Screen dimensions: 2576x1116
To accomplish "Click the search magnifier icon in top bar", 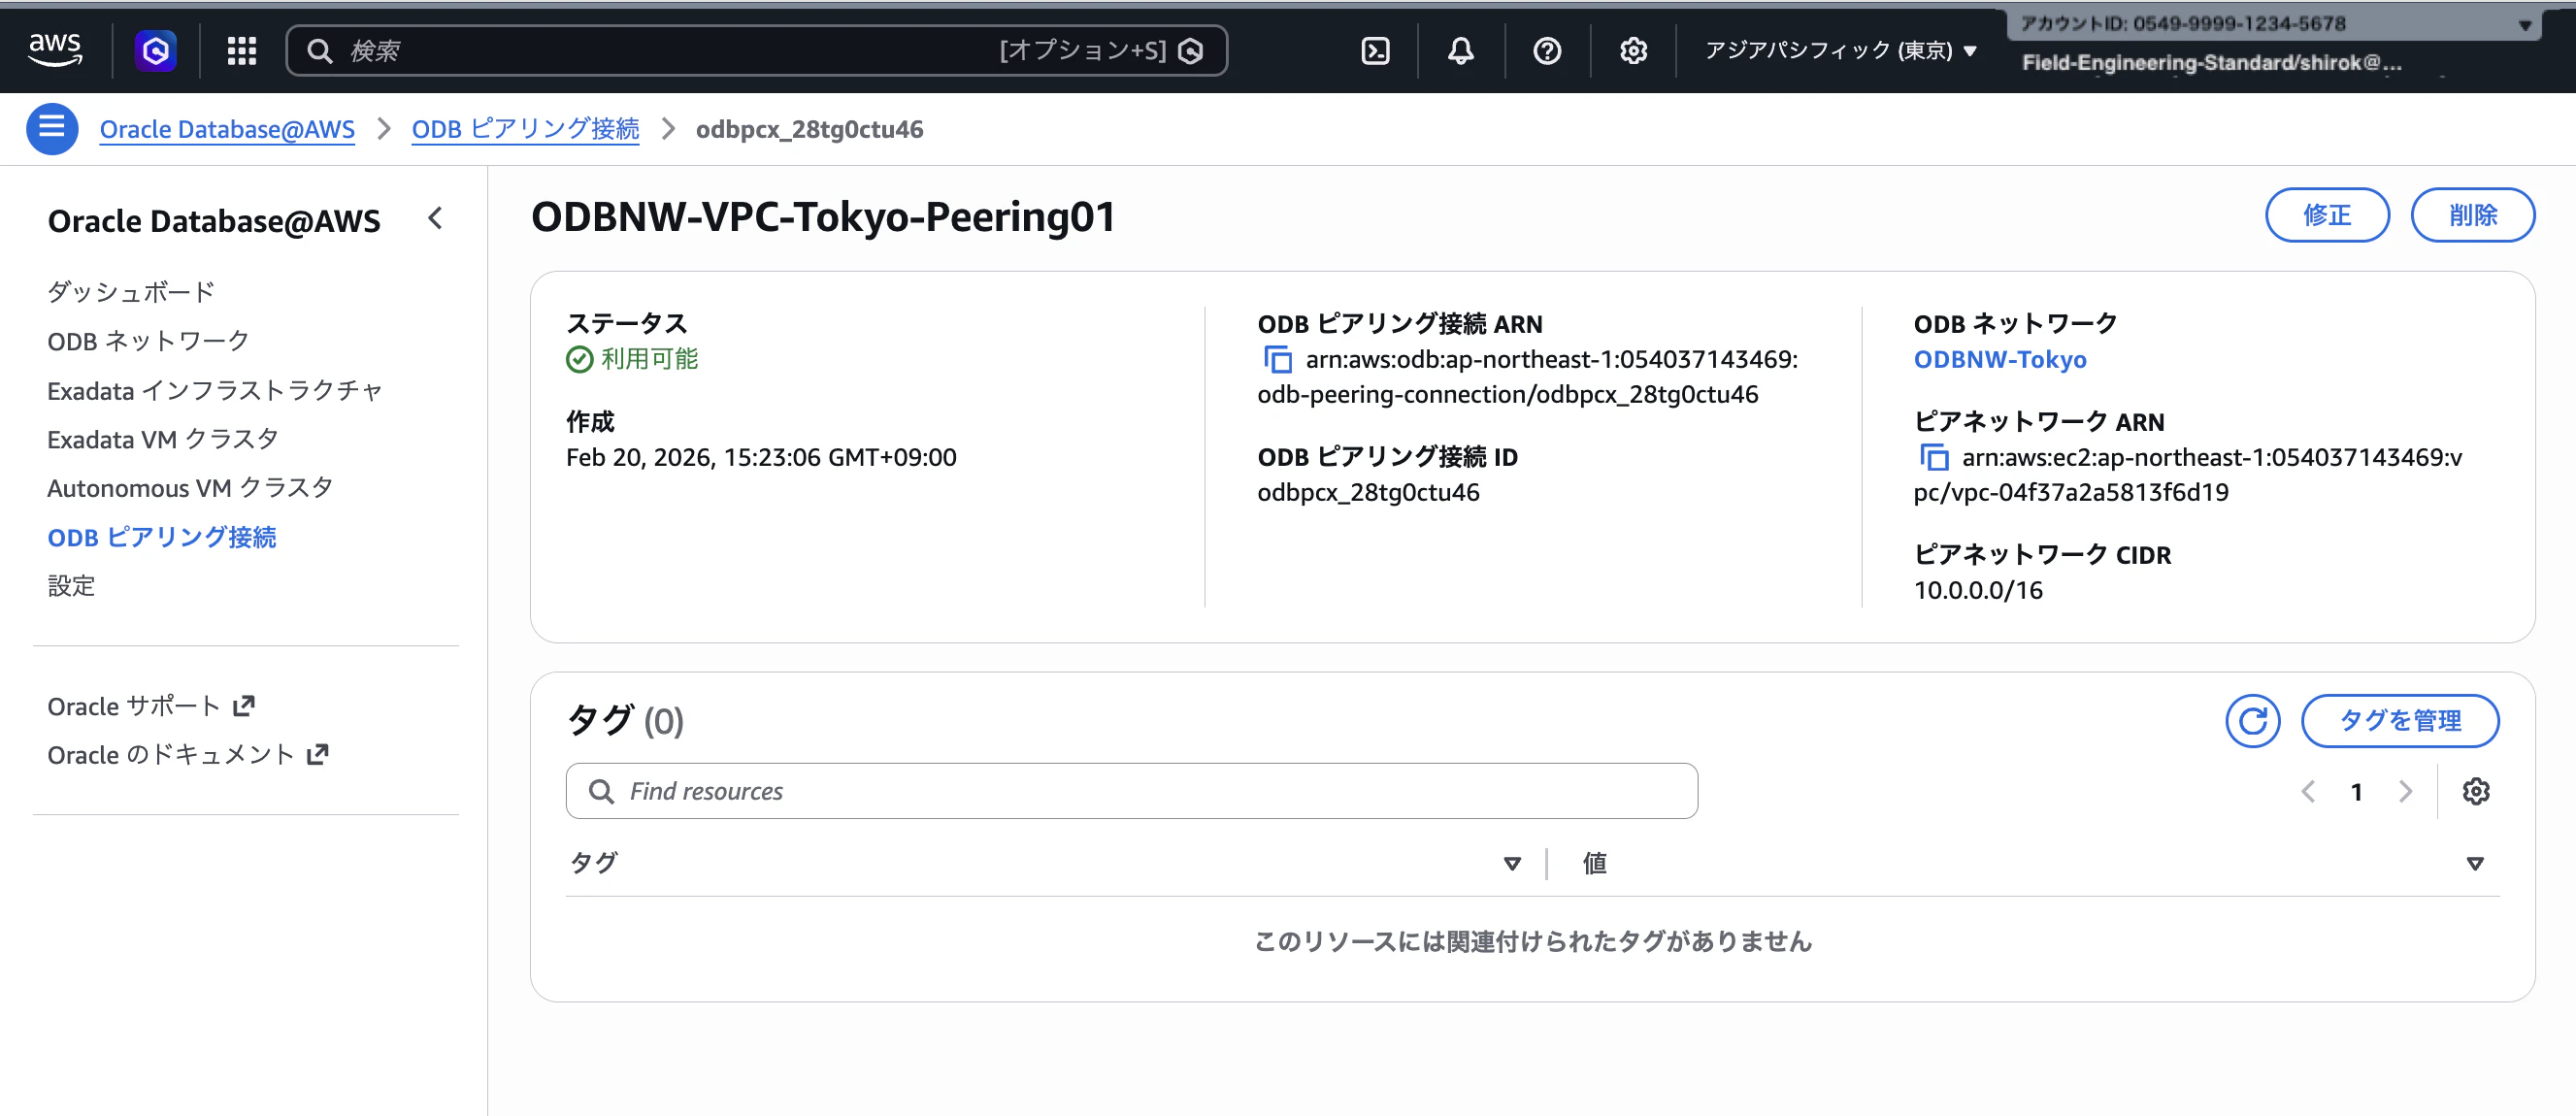I will (319, 51).
